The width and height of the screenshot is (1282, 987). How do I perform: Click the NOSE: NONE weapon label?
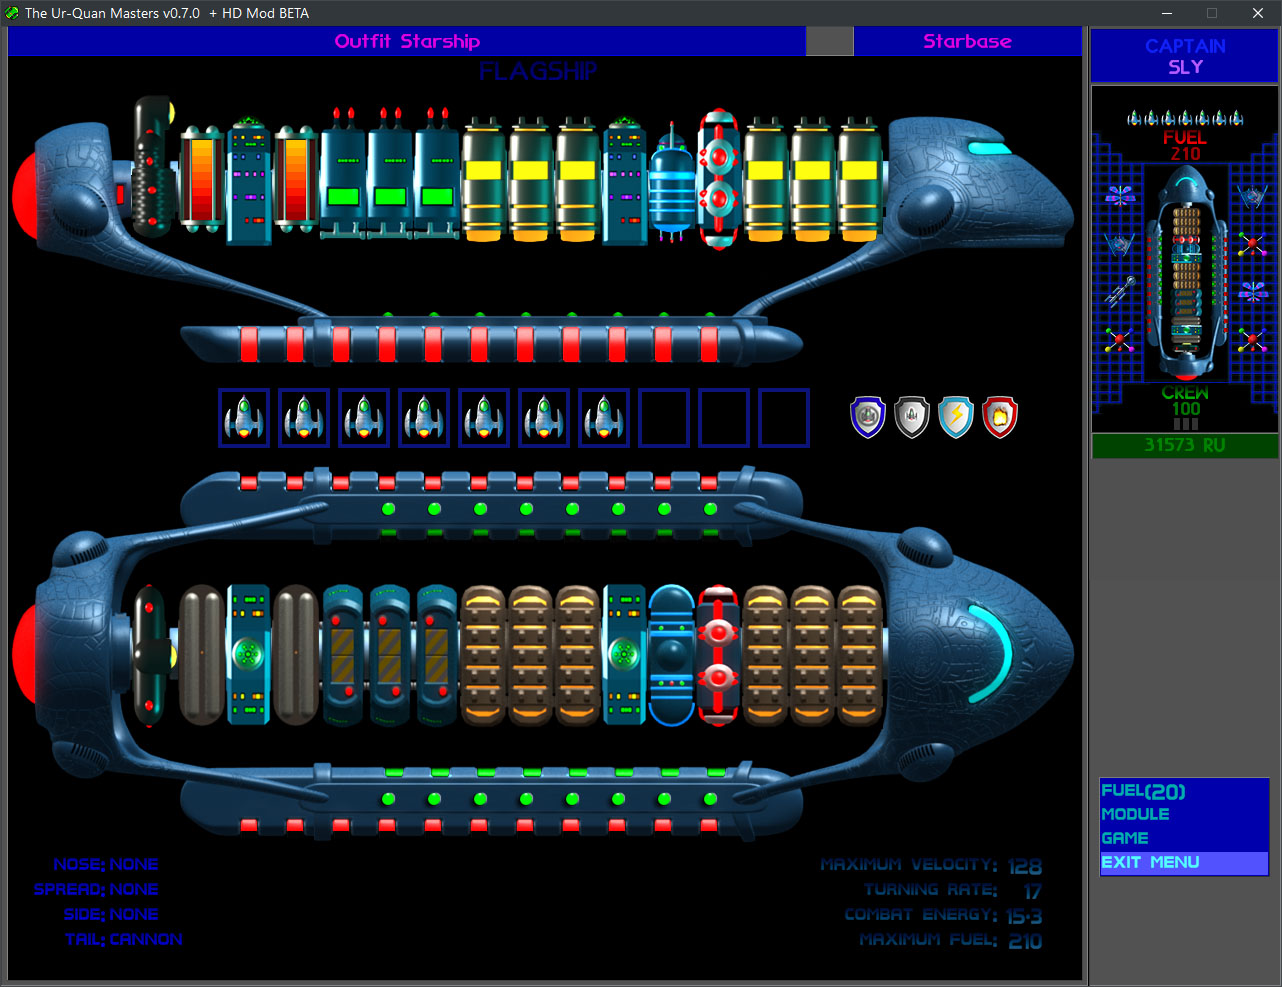point(106,864)
